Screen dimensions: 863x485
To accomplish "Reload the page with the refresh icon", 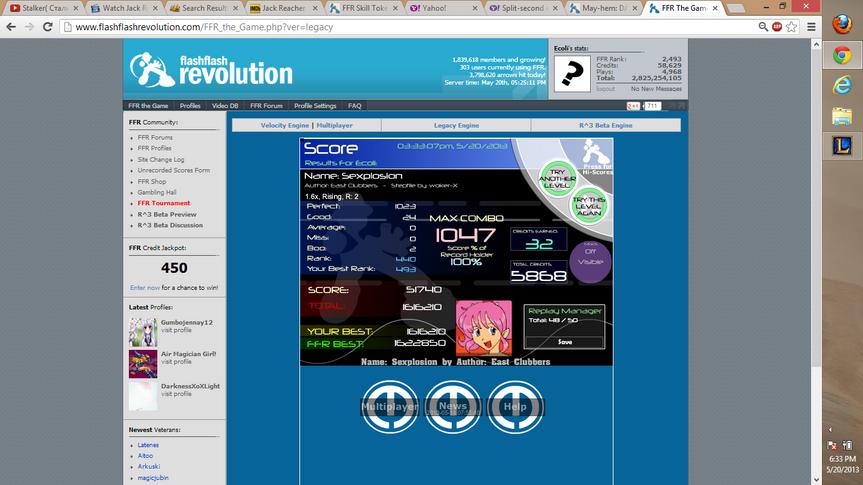I will click(47, 26).
